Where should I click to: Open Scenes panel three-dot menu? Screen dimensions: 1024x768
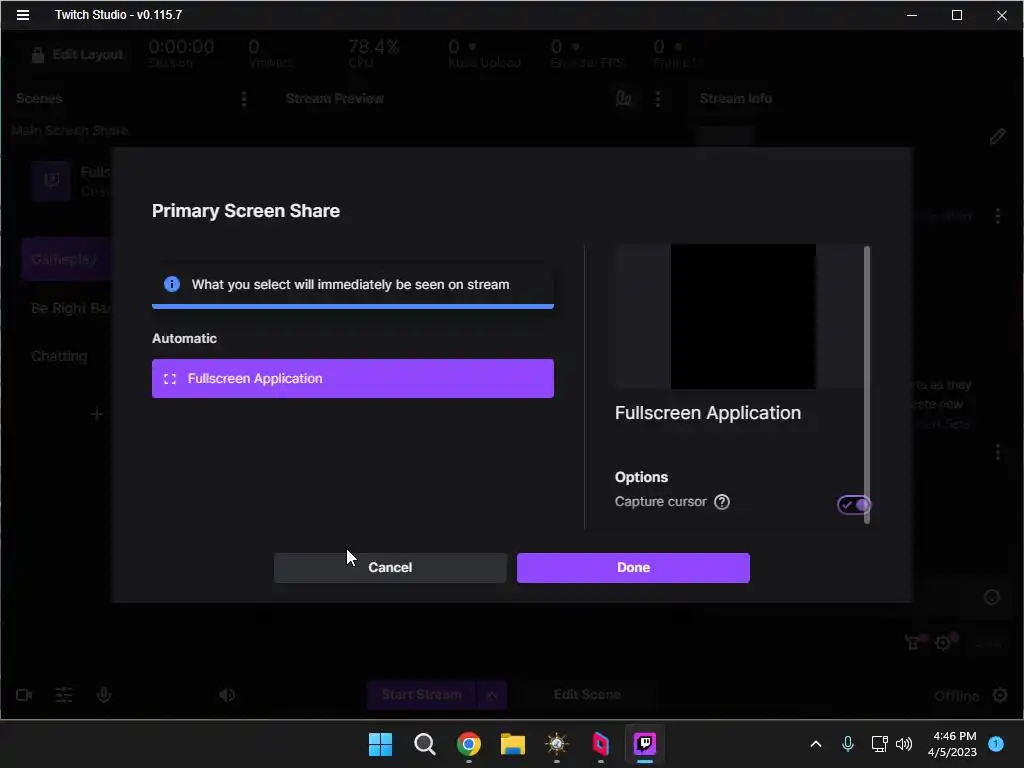244,99
